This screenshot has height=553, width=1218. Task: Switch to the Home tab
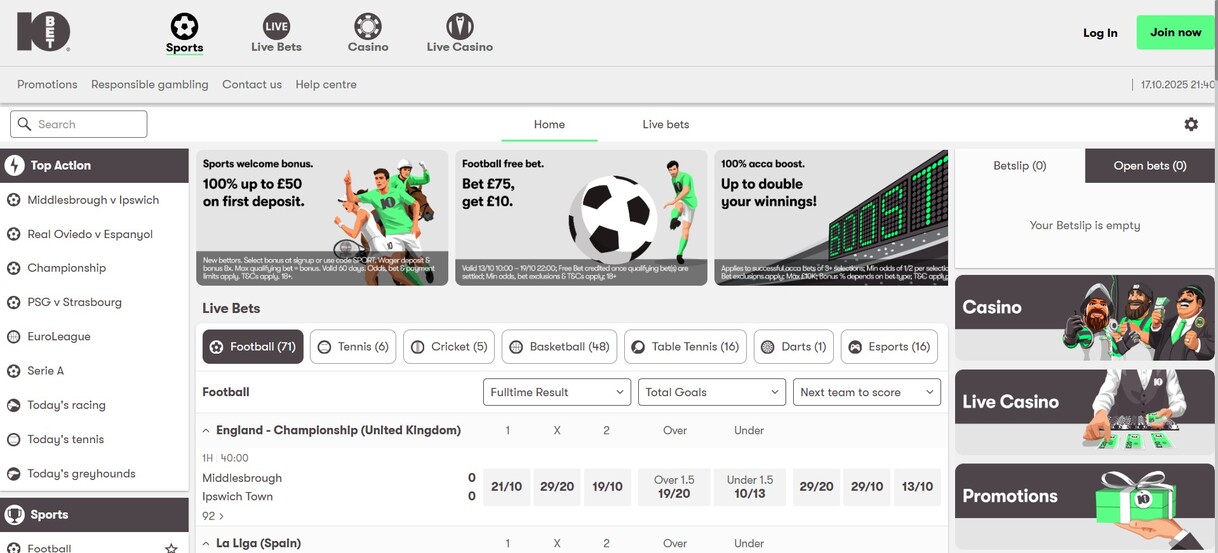coord(549,125)
